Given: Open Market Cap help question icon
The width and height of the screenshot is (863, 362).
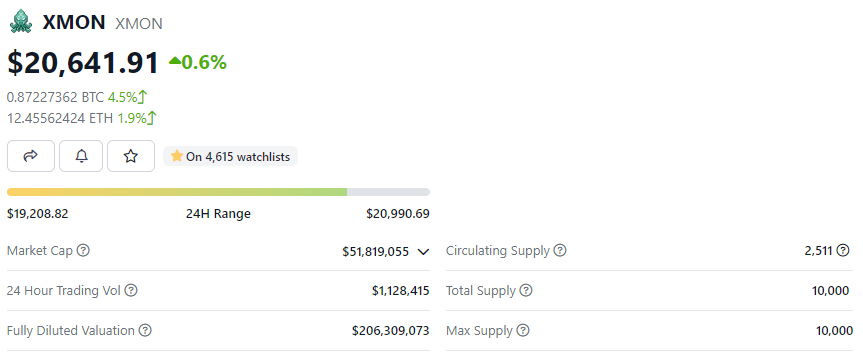Looking at the screenshot, I should [x=83, y=251].
